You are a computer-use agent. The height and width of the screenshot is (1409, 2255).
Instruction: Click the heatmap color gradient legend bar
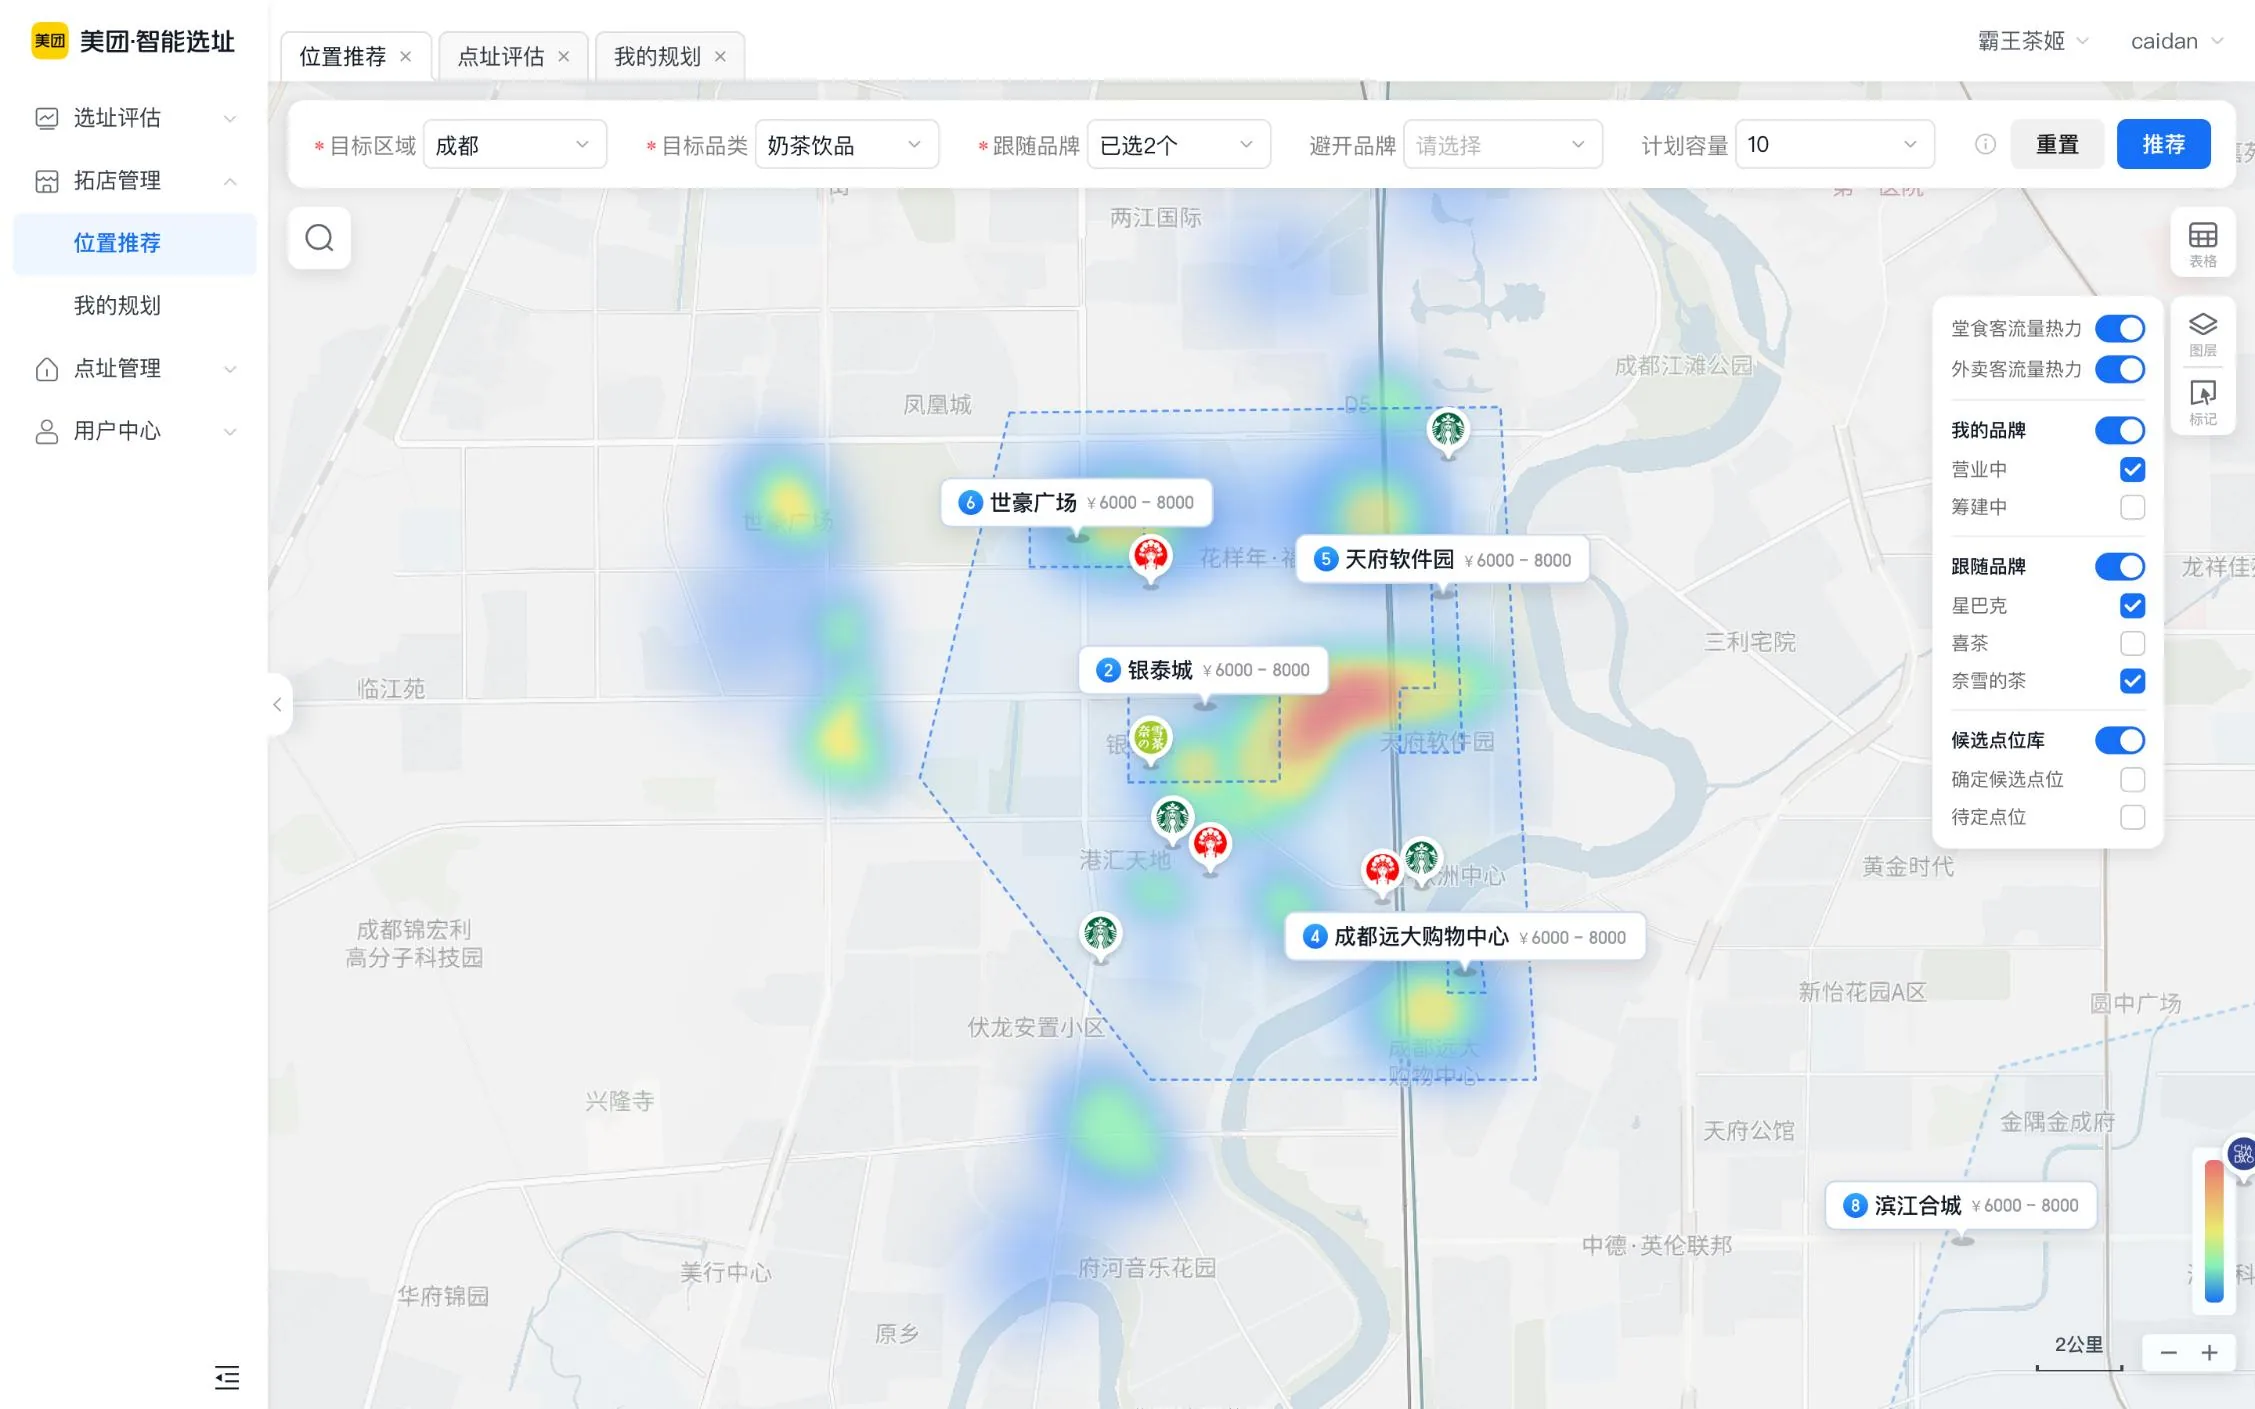(2214, 1232)
